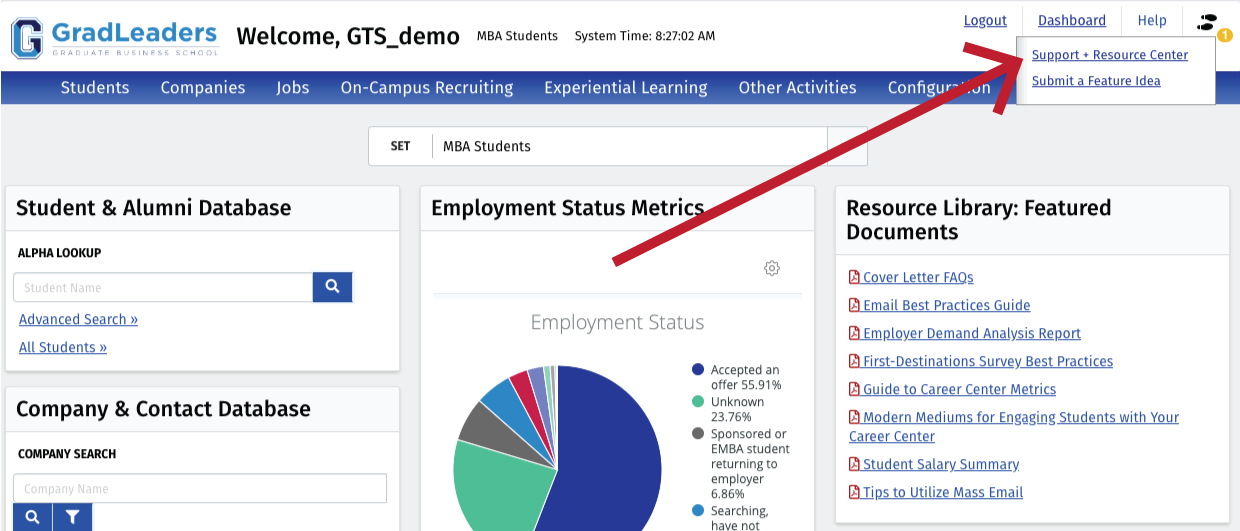Open the Jobs menu
Screen dimensions: 1240x531
click(293, 87)
